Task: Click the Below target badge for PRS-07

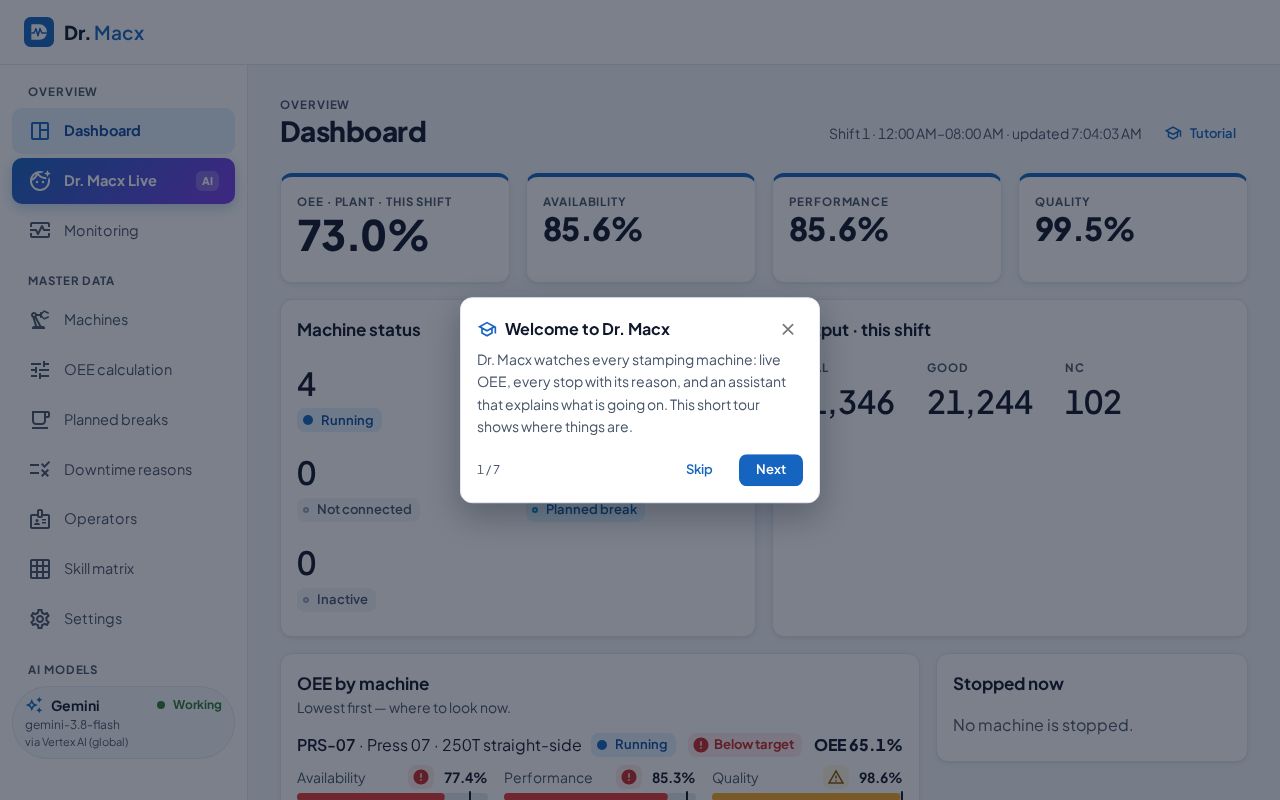Action: coord(745,745)
